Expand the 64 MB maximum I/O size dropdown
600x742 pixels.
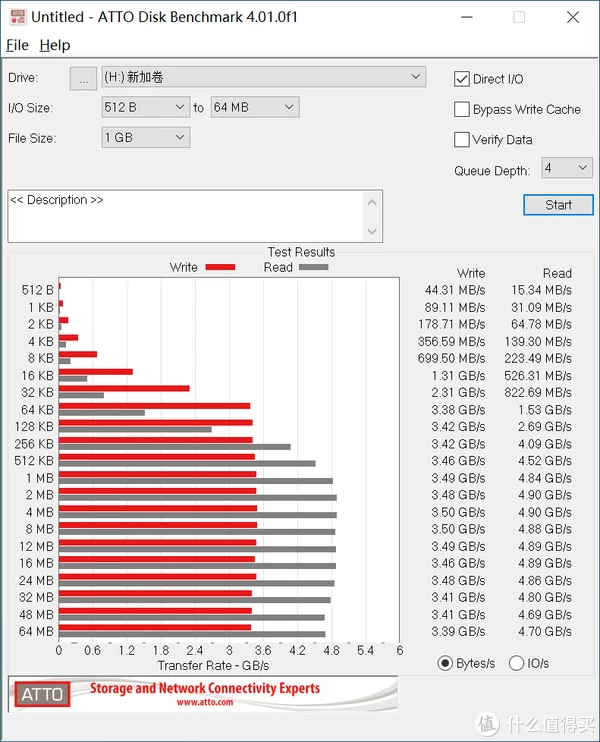[x=255, y=107]
